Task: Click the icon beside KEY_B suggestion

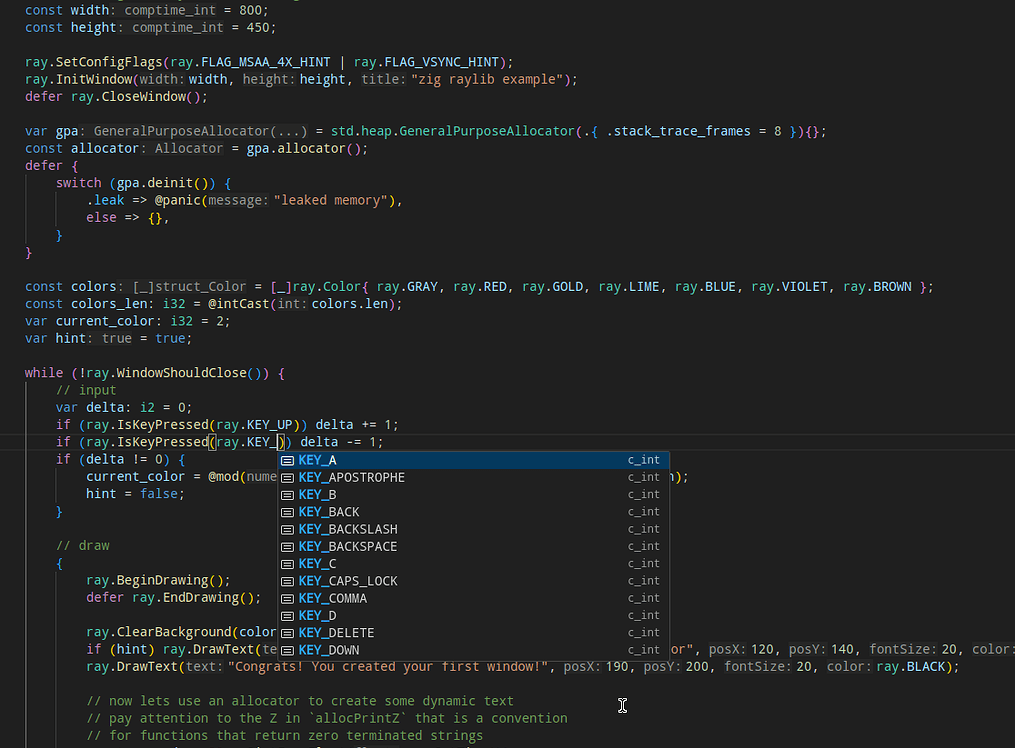Action: point(288,494)
